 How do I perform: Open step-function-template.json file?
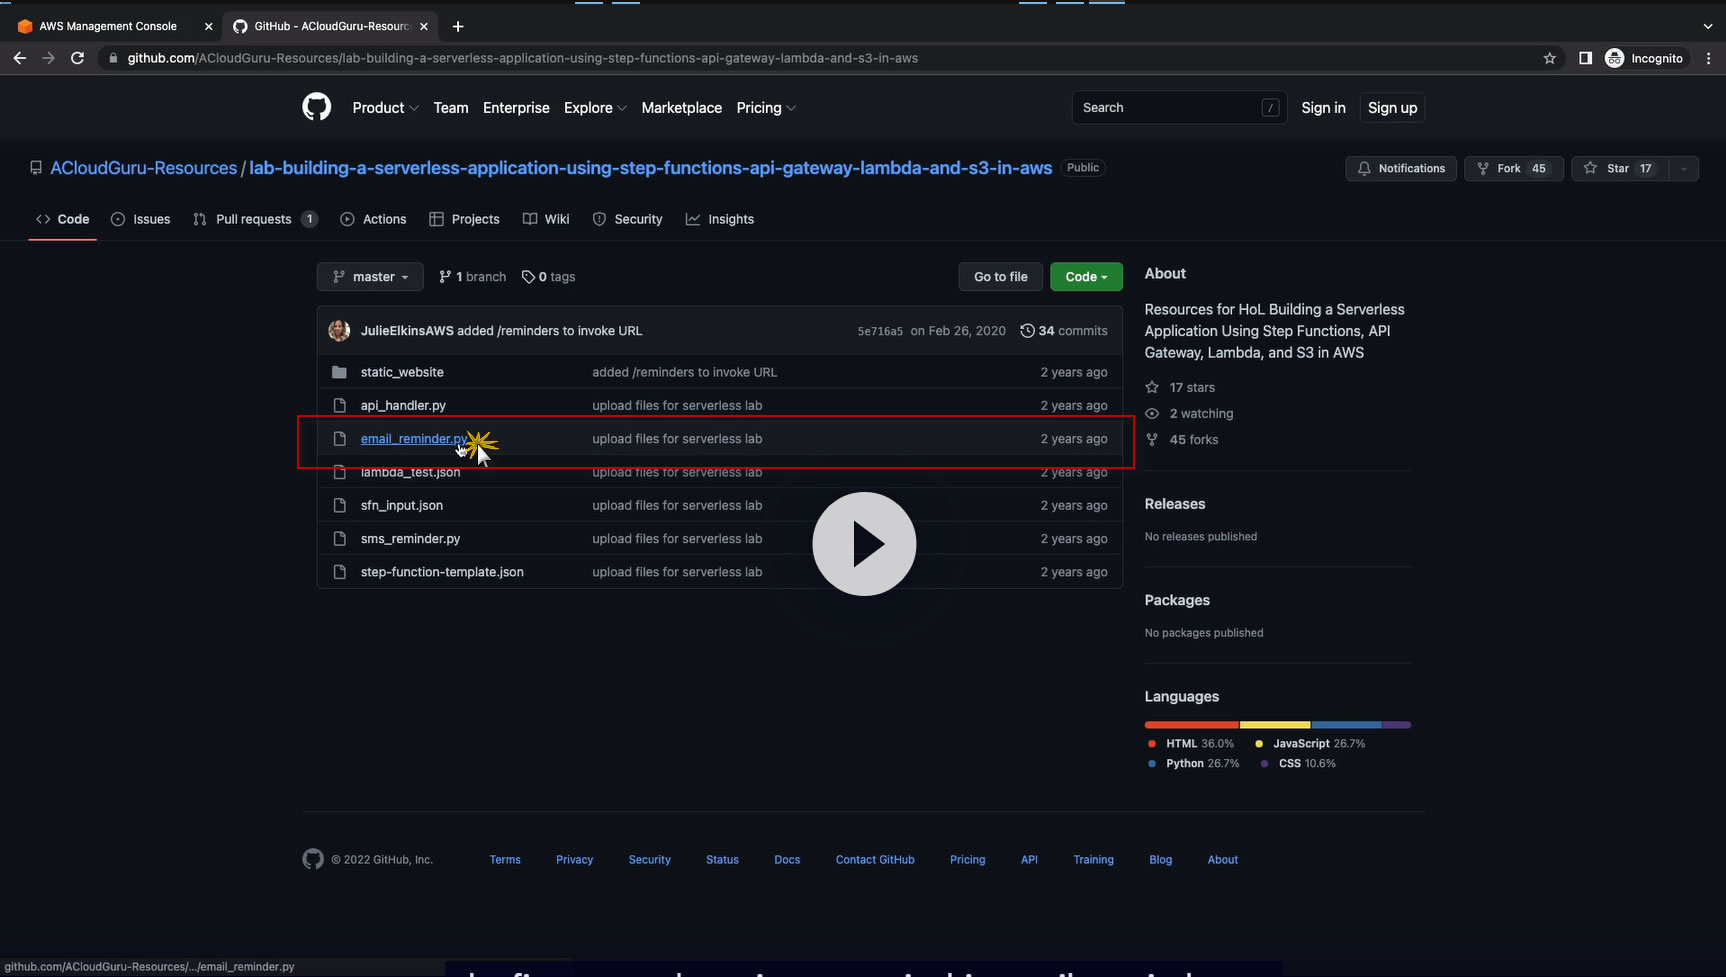click(442, 572)
